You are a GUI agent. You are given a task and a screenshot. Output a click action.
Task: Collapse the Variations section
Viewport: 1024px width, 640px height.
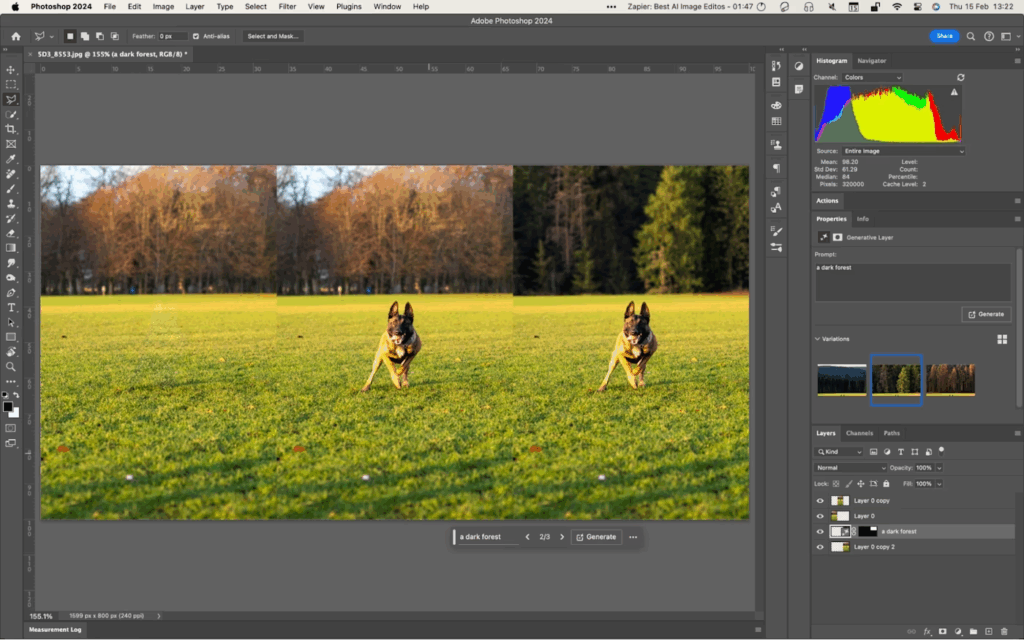[x=817, y=339]
